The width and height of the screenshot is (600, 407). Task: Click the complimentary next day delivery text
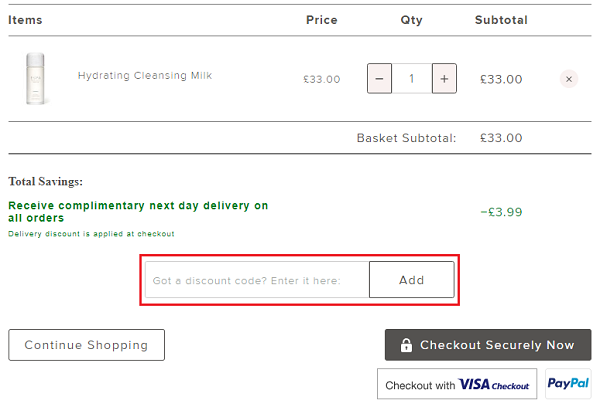(138, 212)
